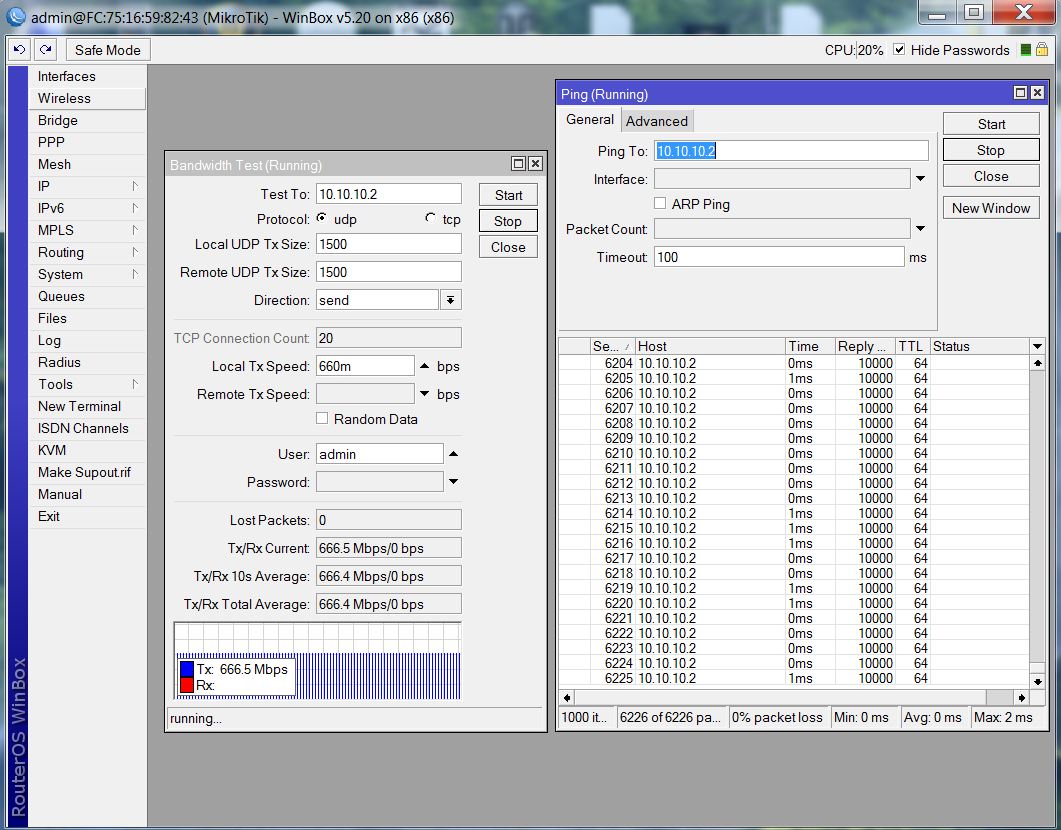Image resolution: width=1061 pixels, height=830 pixels.
Task: Click the ping table scroll right arrow
Action: click(1022, 697)
